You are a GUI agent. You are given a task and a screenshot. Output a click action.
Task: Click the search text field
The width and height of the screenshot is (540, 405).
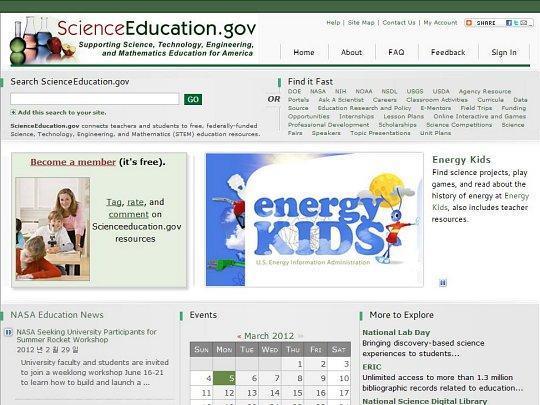pyautogui.click(x=95, y=99)
